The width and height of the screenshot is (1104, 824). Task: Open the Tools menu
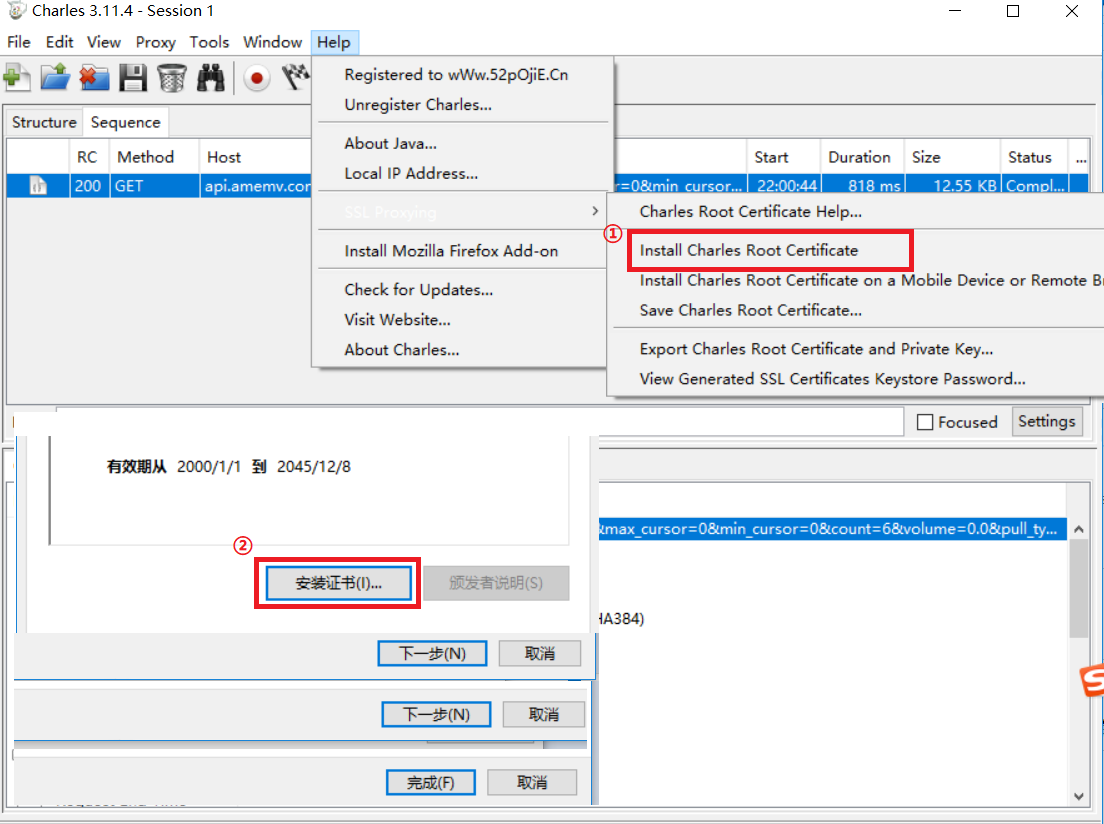pos(209,42)
